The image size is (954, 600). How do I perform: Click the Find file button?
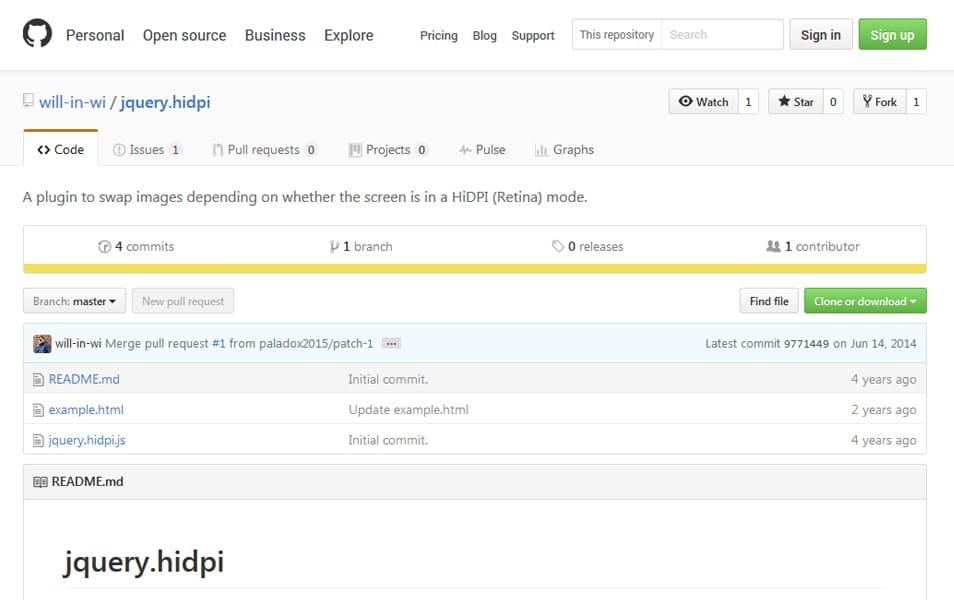(768, 300)
